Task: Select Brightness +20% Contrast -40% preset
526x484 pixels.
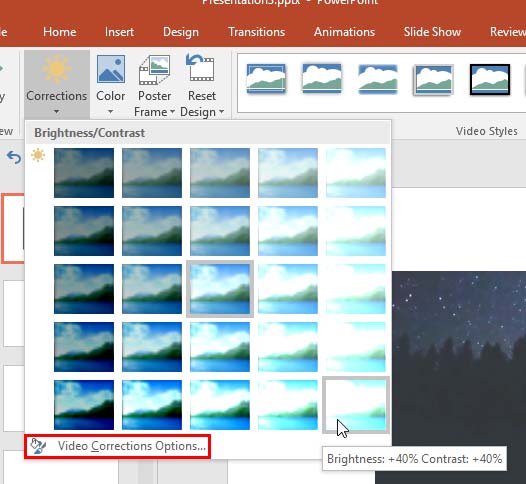Action: click(288, 173)
